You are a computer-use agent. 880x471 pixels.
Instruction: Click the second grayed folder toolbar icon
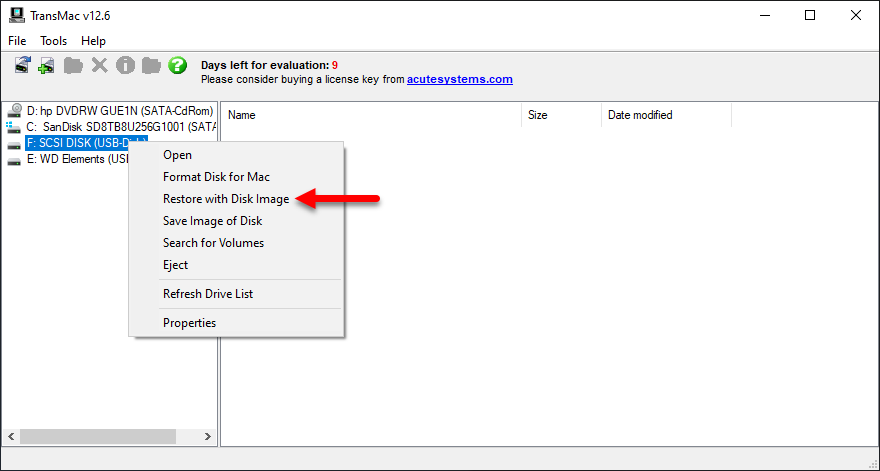point(151,66)
